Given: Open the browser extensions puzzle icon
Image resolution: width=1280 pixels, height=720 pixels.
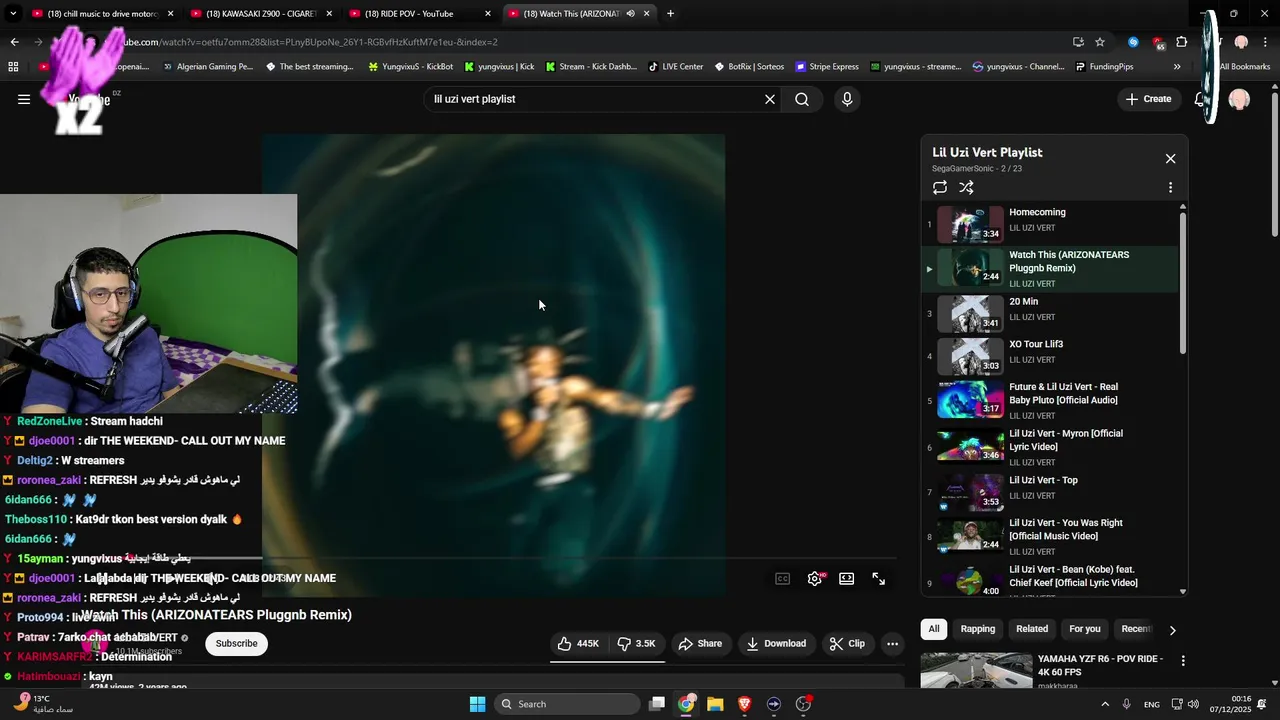Looking at the screenshot, I should point(1182,42).
